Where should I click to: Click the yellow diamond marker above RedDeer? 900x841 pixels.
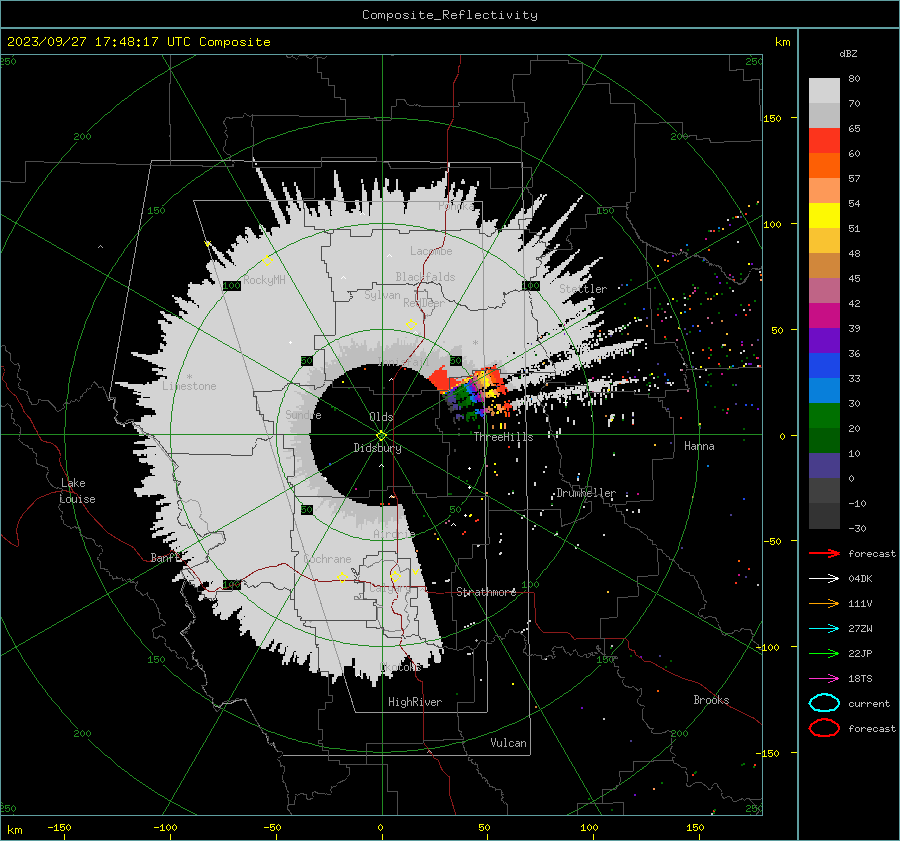411,325
